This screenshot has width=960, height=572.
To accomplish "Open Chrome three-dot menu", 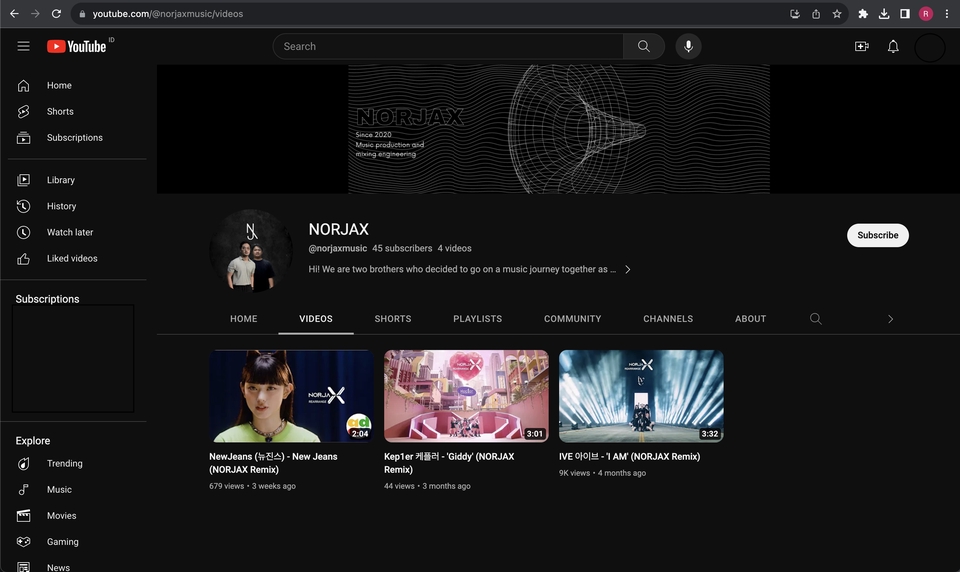I will click(x=947, y=13).
